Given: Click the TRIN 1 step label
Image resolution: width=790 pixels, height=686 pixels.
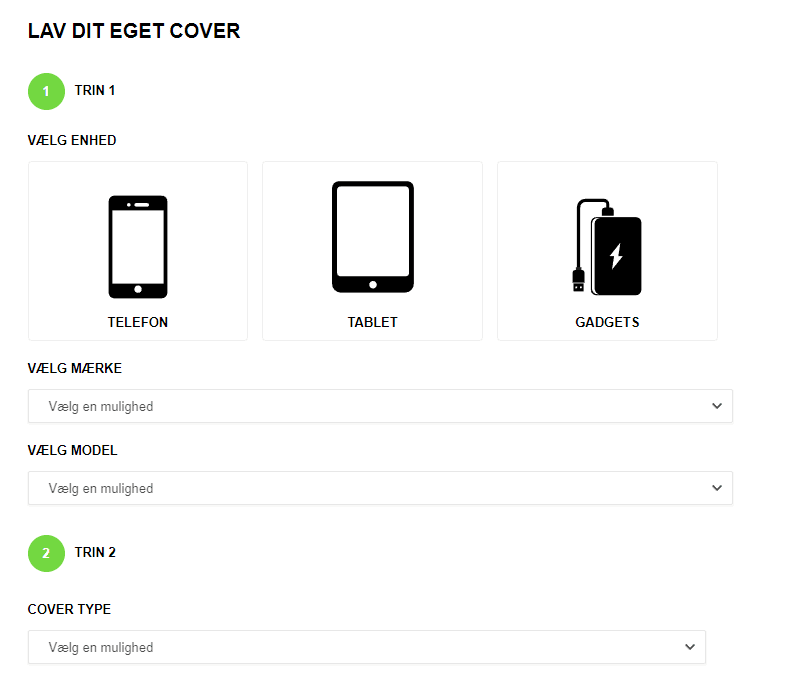Looking at the screenshot, I should [x=95, y=91].
